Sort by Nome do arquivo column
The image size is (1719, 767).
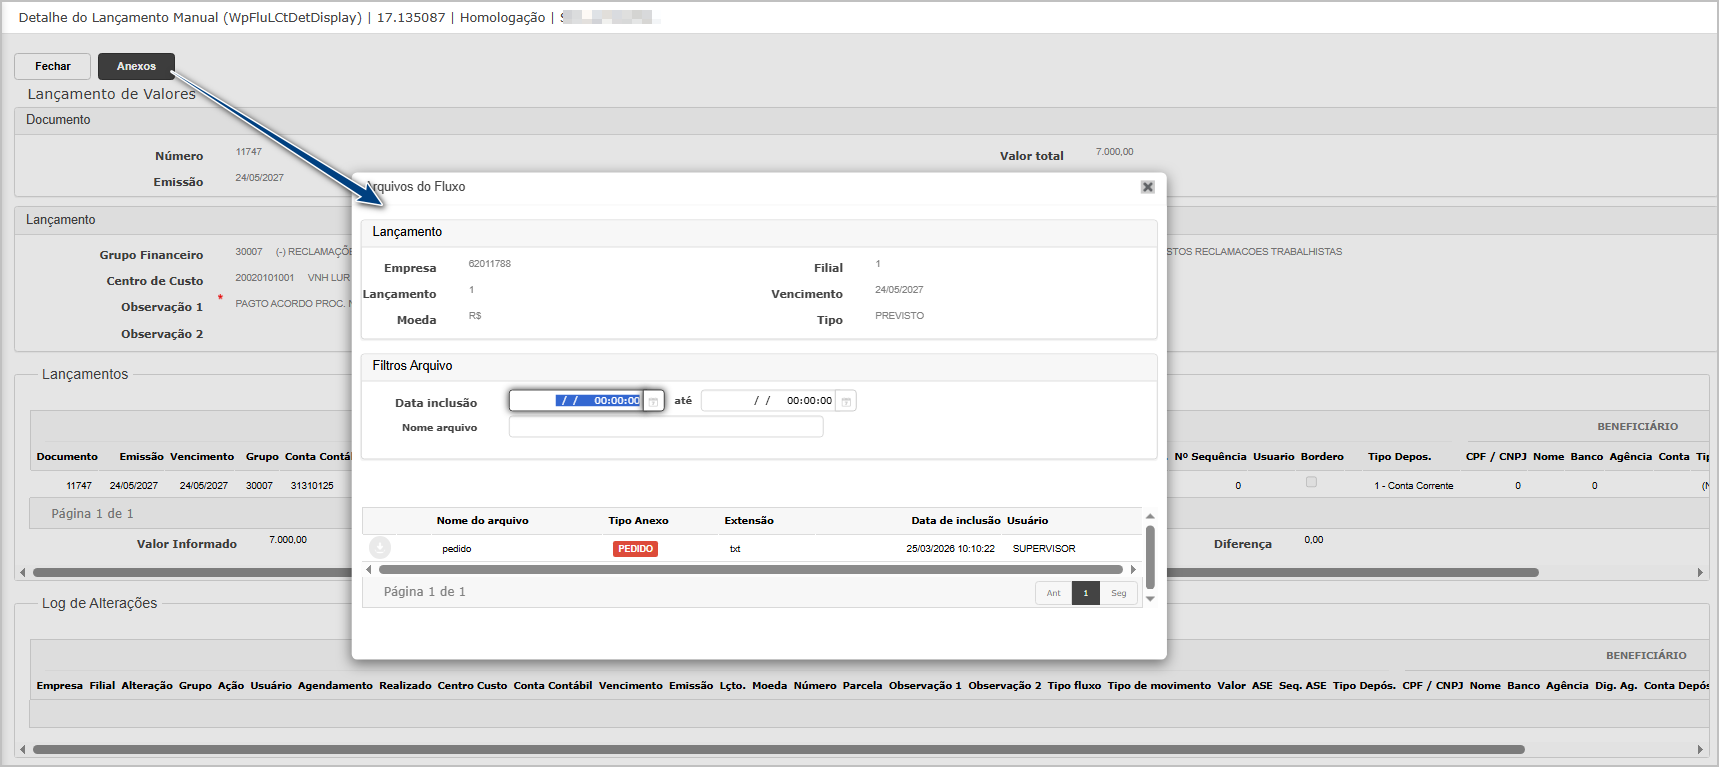(482, 521)
